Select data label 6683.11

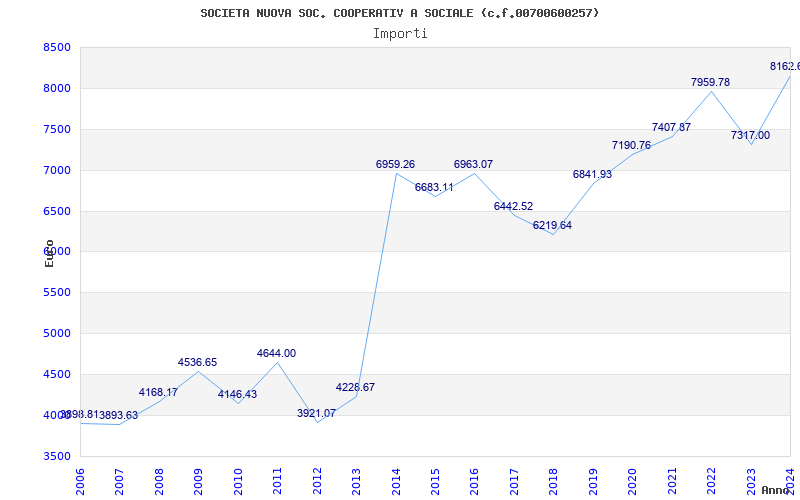pyautogui.click(x=434, y=187)
